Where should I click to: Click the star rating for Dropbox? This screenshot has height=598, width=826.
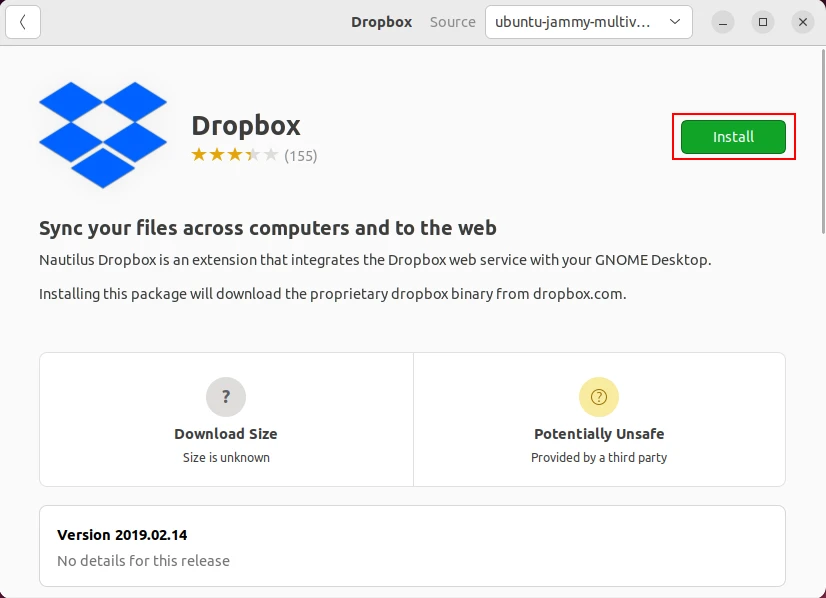[234, 155]
